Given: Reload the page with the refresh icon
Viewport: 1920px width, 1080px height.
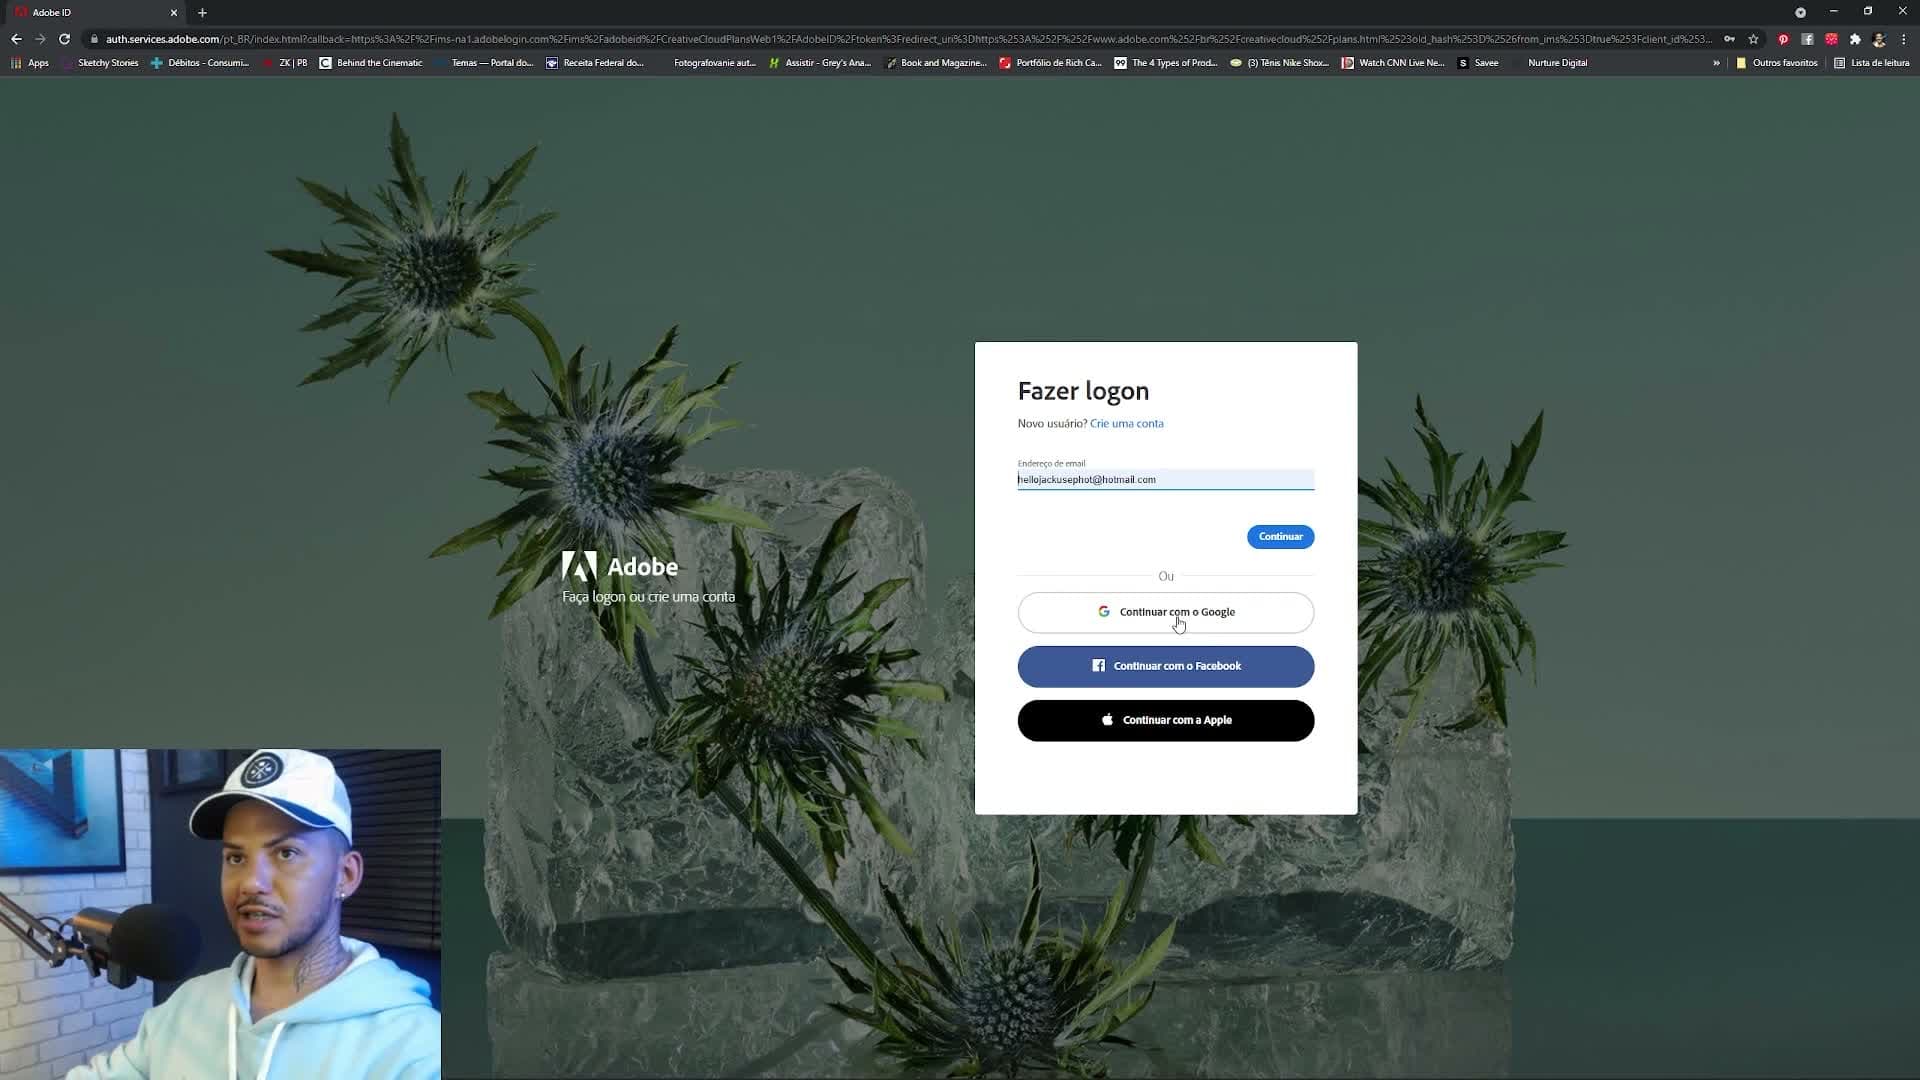Looking at the screenshot, I should (64, 39).
